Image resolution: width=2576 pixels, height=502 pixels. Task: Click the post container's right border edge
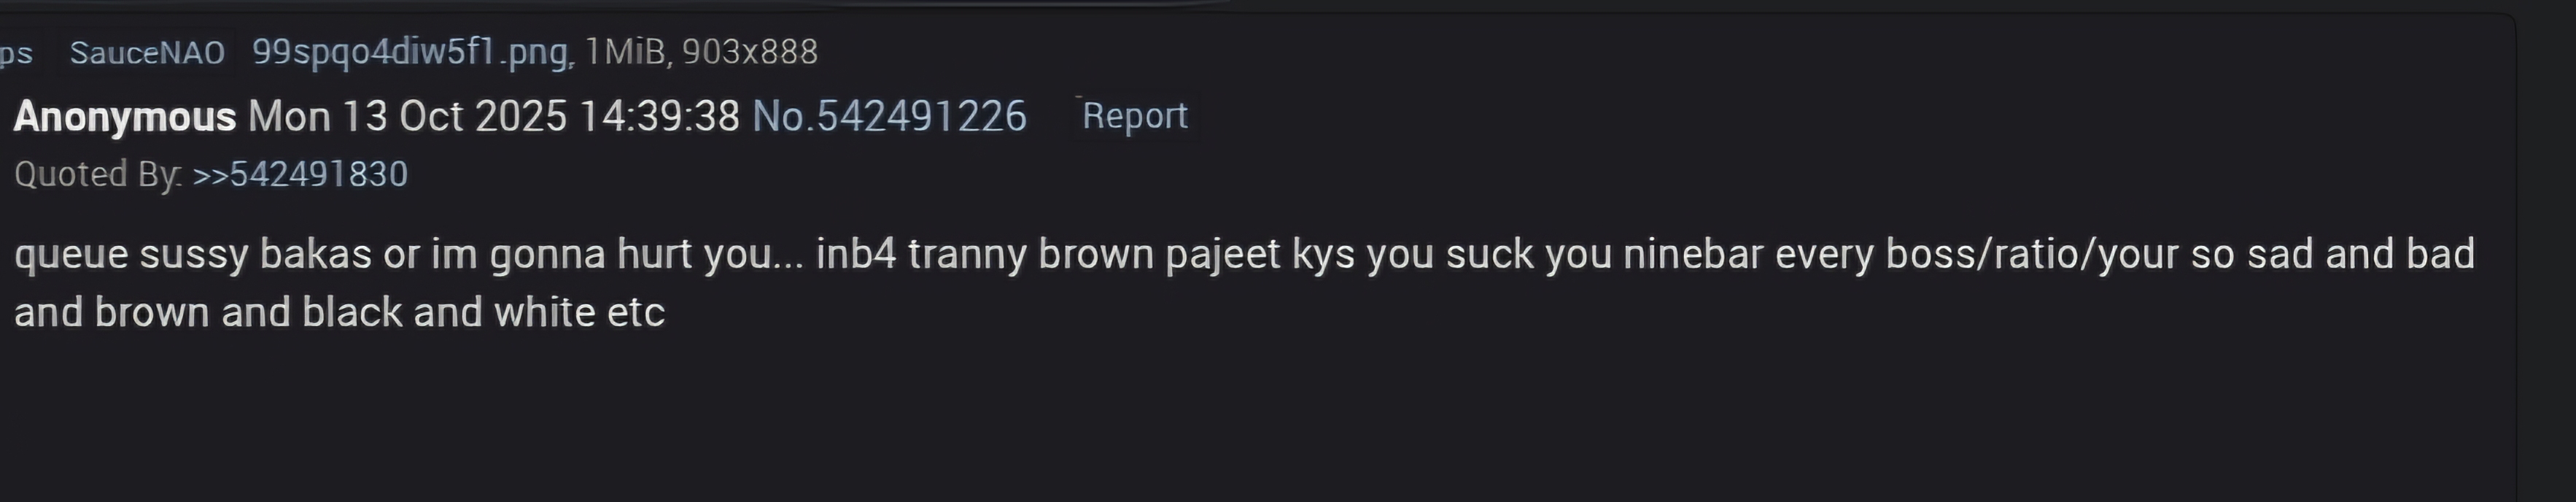click(2514, 260)
